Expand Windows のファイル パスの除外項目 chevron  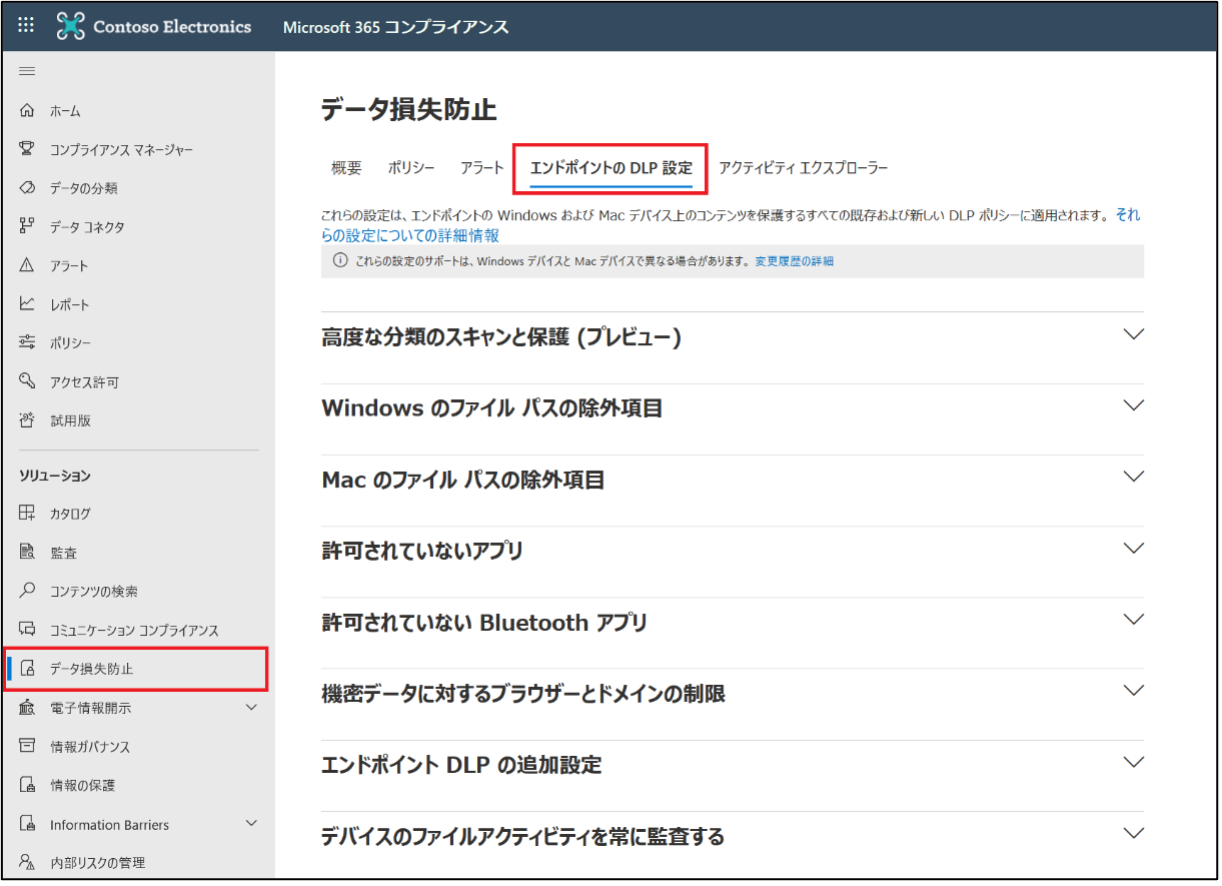pos(1133,406)
